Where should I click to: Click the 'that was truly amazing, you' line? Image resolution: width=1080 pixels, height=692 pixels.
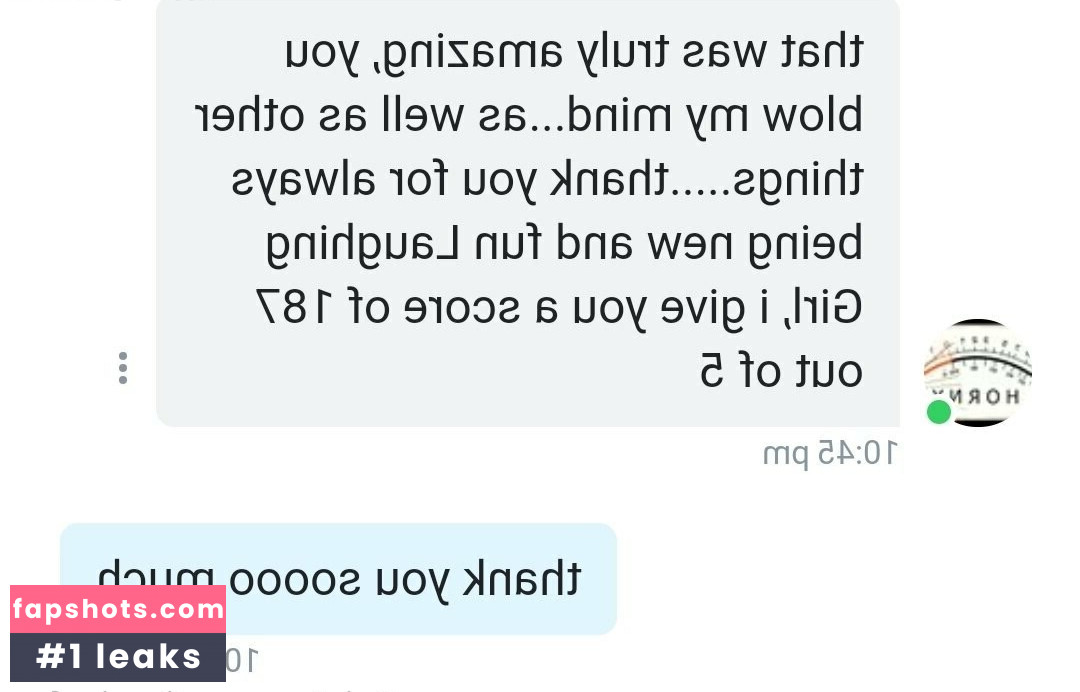pos(574,53)
